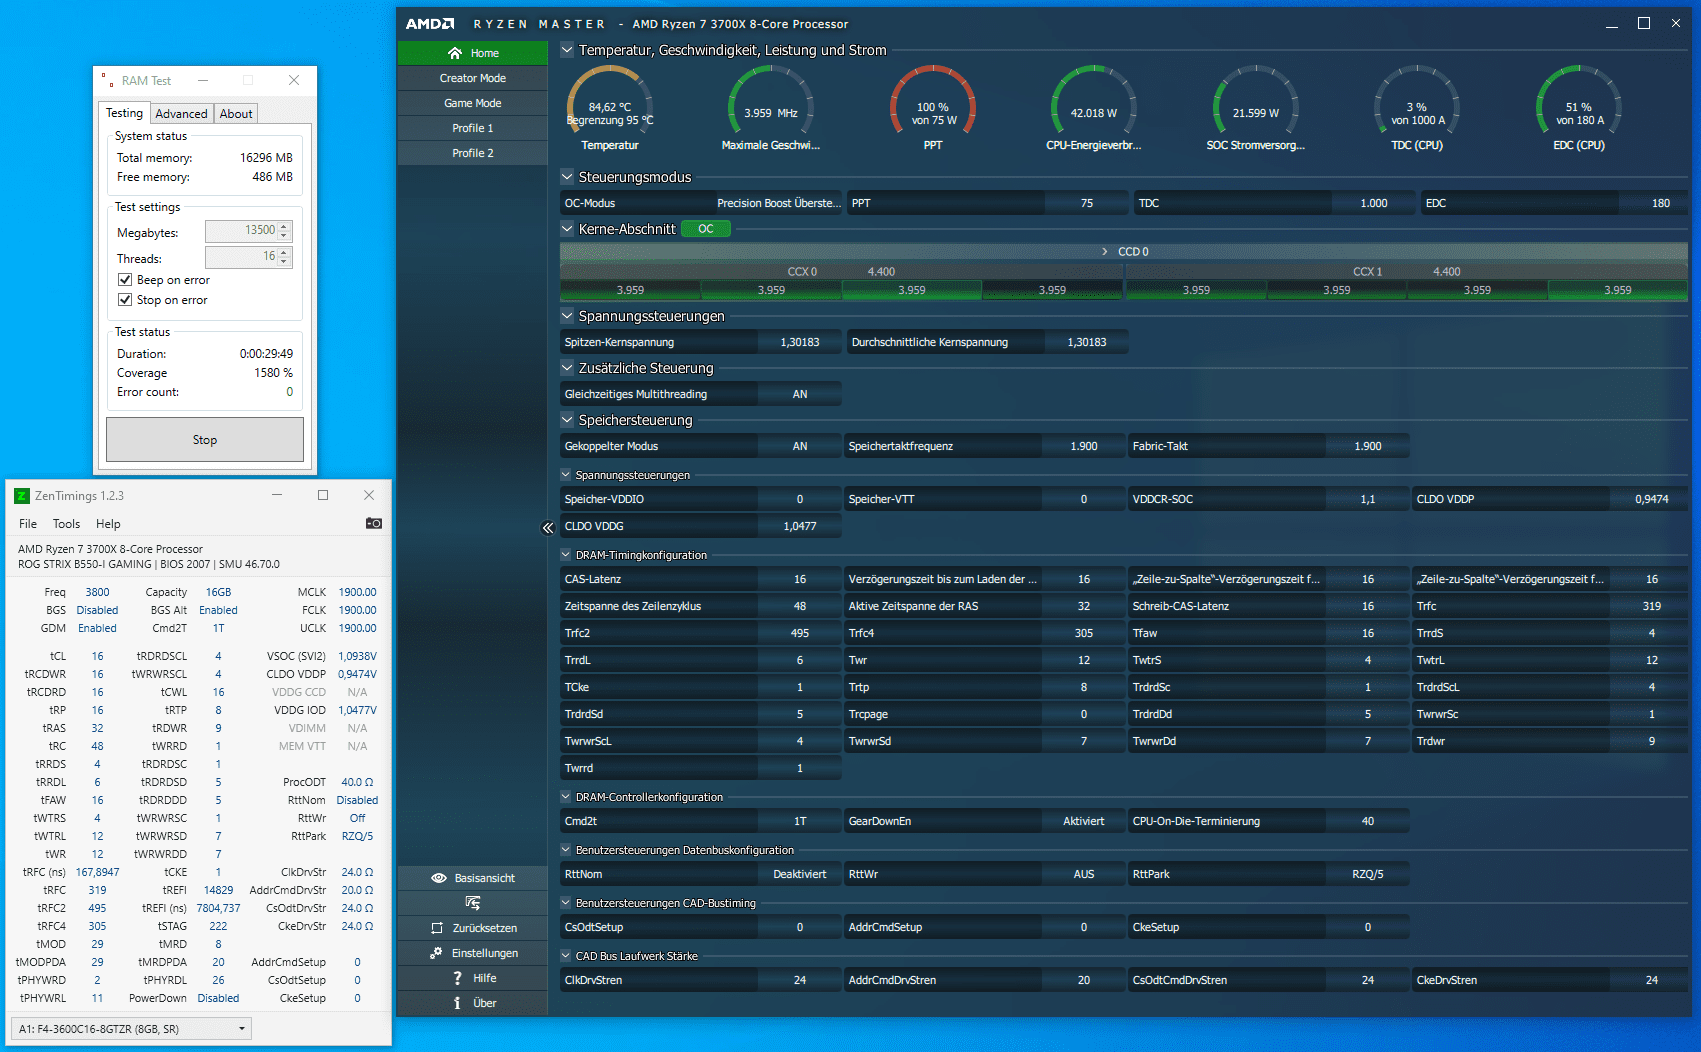
Task: Toggle the green OC badge in Kerne-Abschnitt
Action: point(706,229)
